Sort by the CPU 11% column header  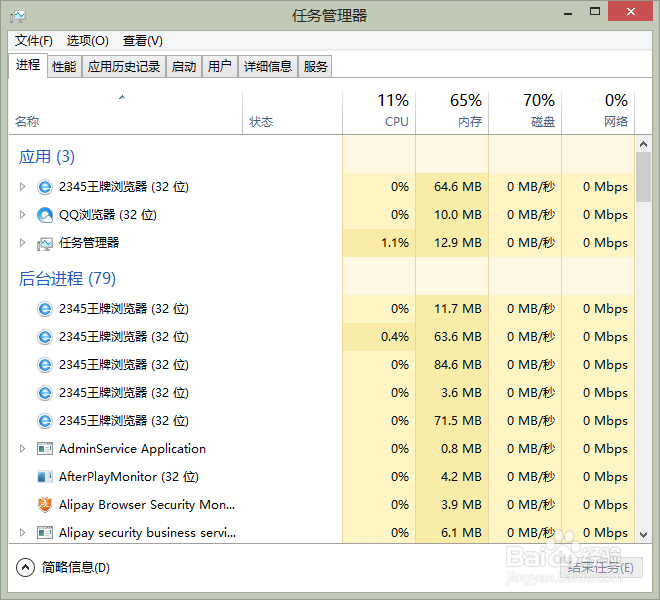coord(379,113)
